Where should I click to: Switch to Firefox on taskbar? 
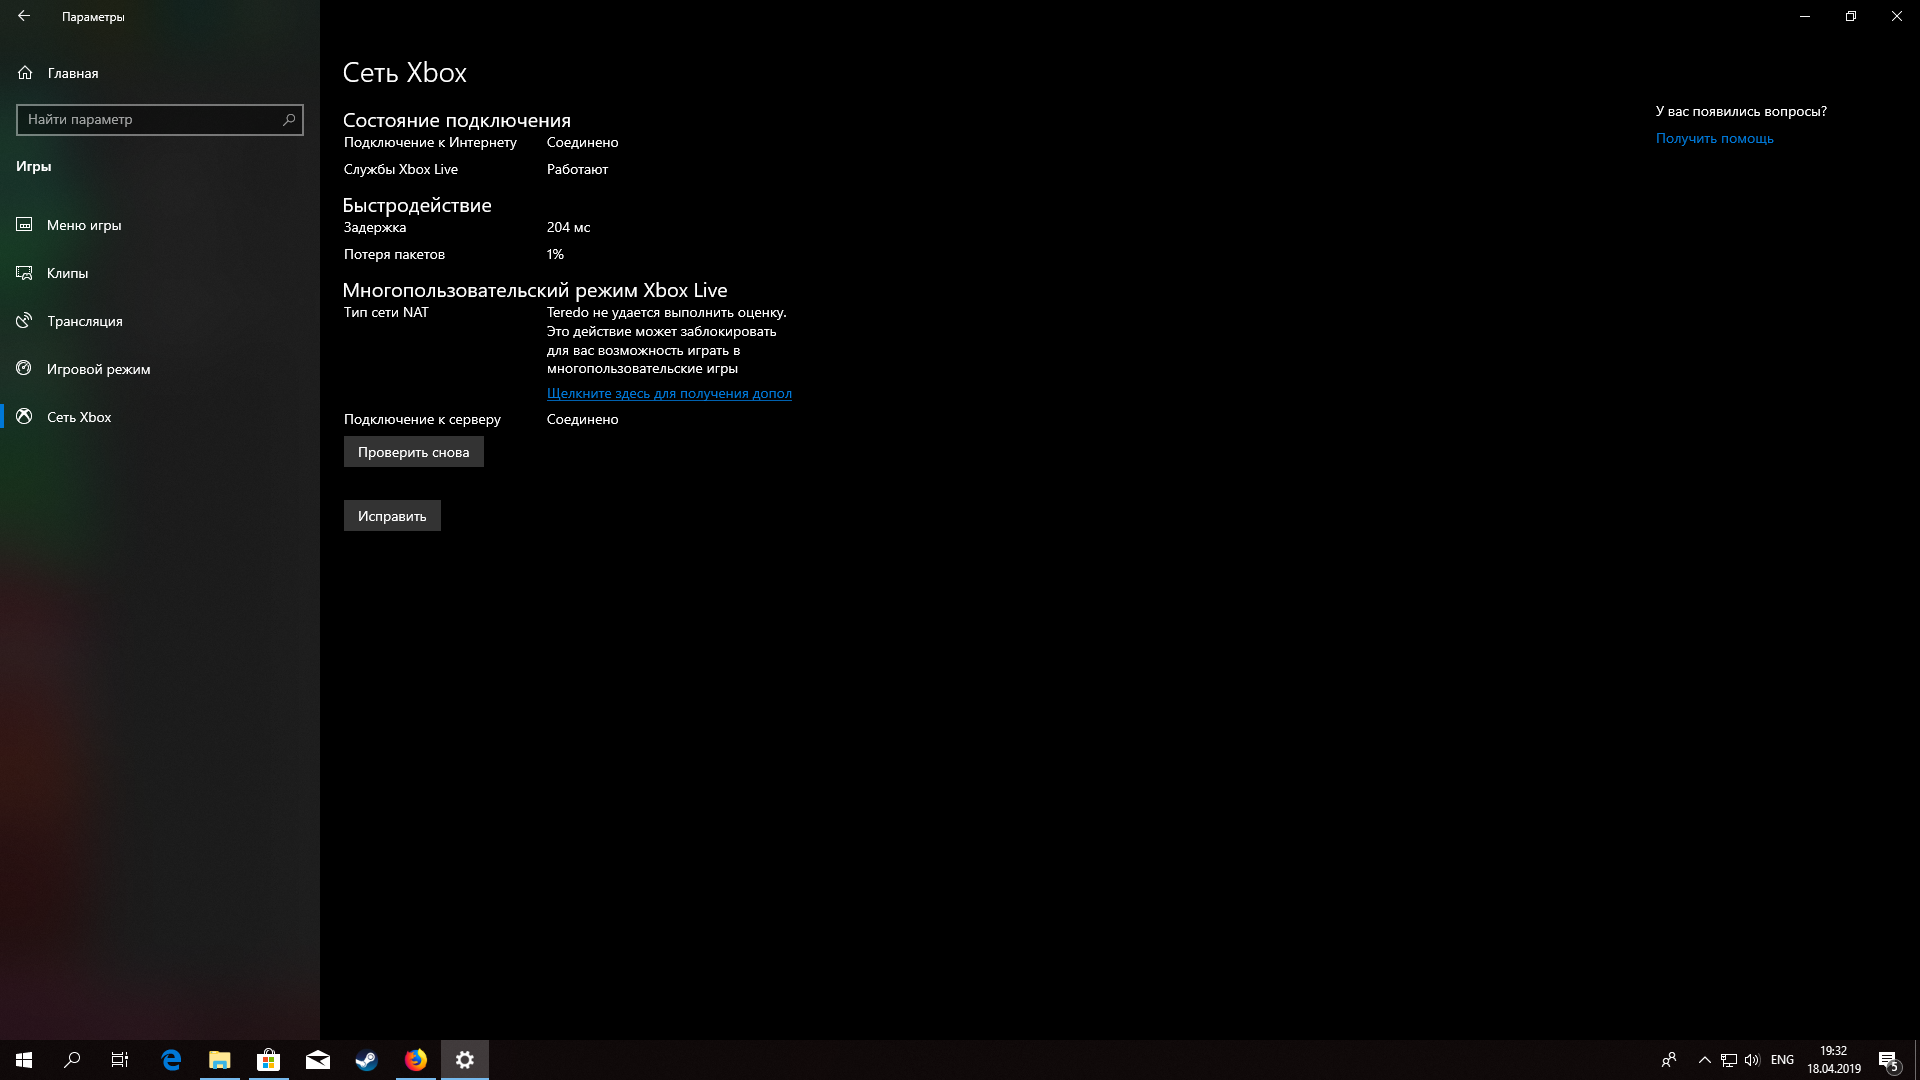click(x=416, y=1060)
